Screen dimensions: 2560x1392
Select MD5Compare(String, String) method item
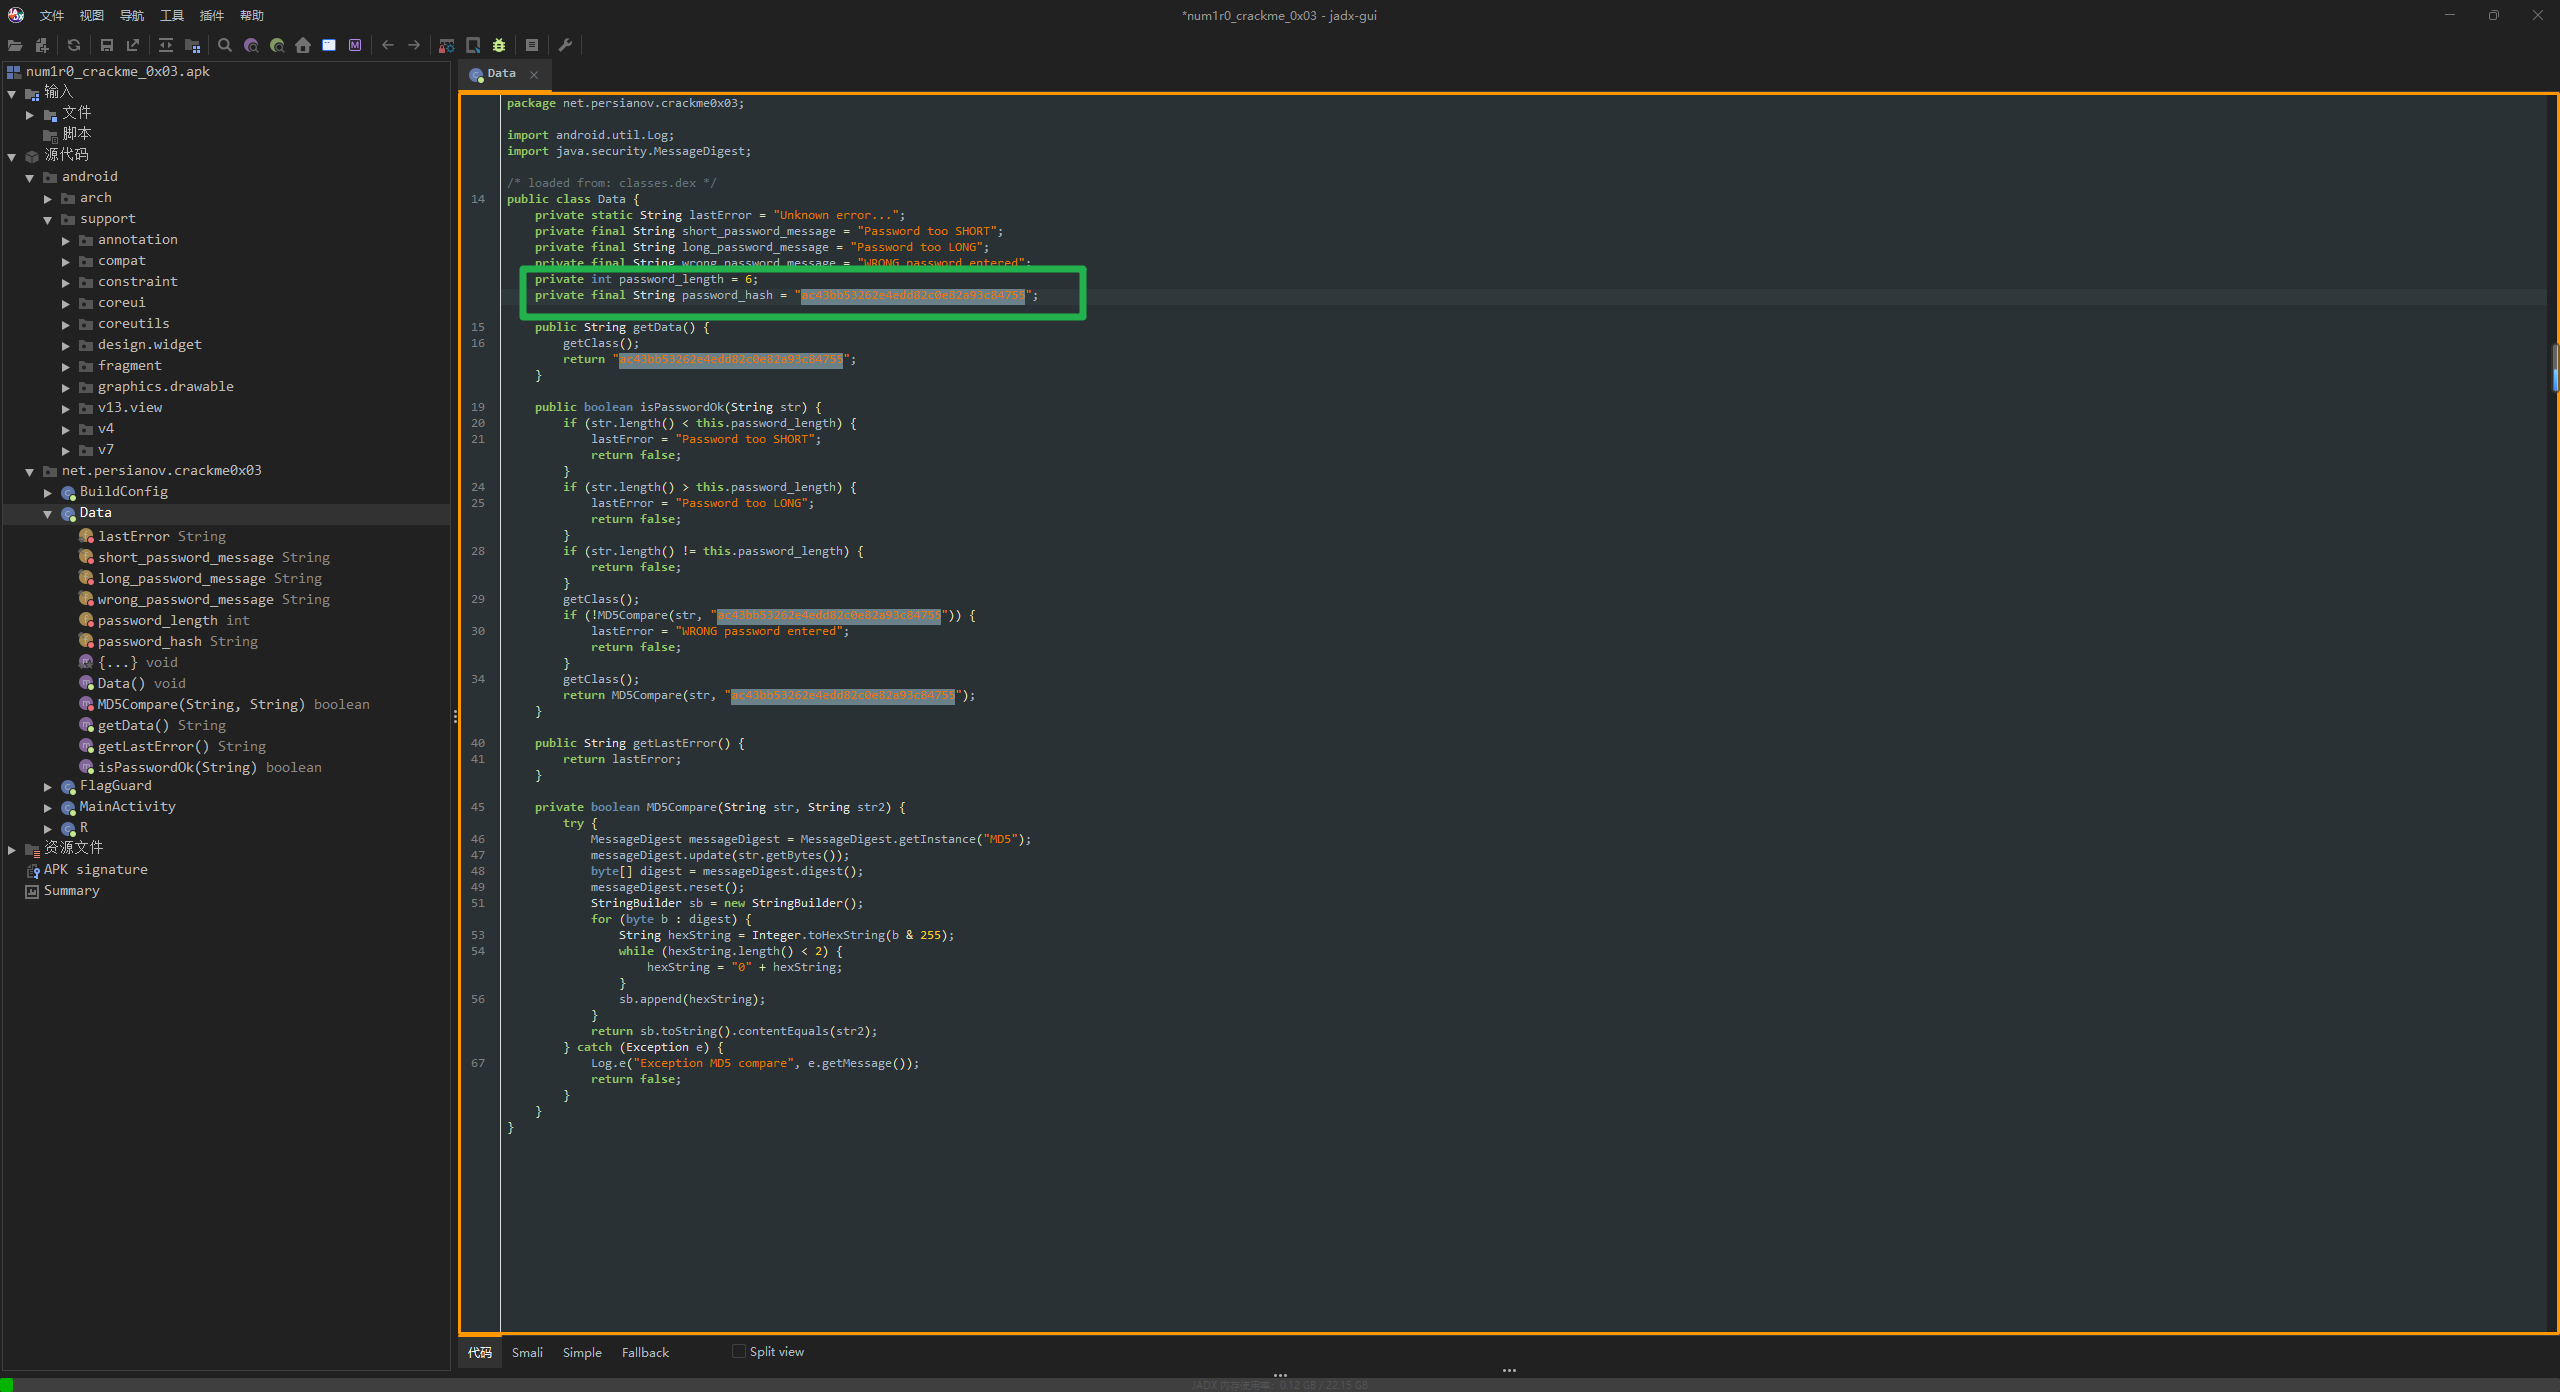tap(233, 704)
